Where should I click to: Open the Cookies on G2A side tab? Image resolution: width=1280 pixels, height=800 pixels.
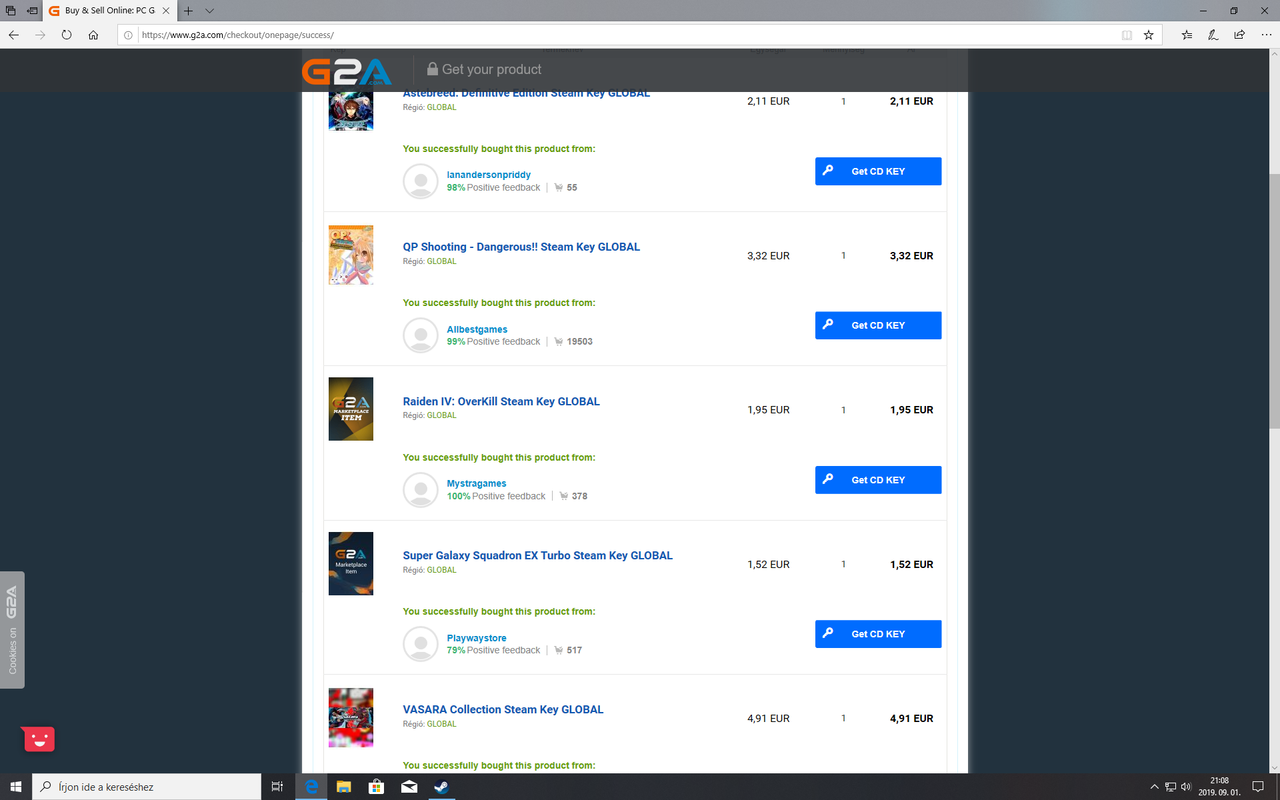coord(12,629)
